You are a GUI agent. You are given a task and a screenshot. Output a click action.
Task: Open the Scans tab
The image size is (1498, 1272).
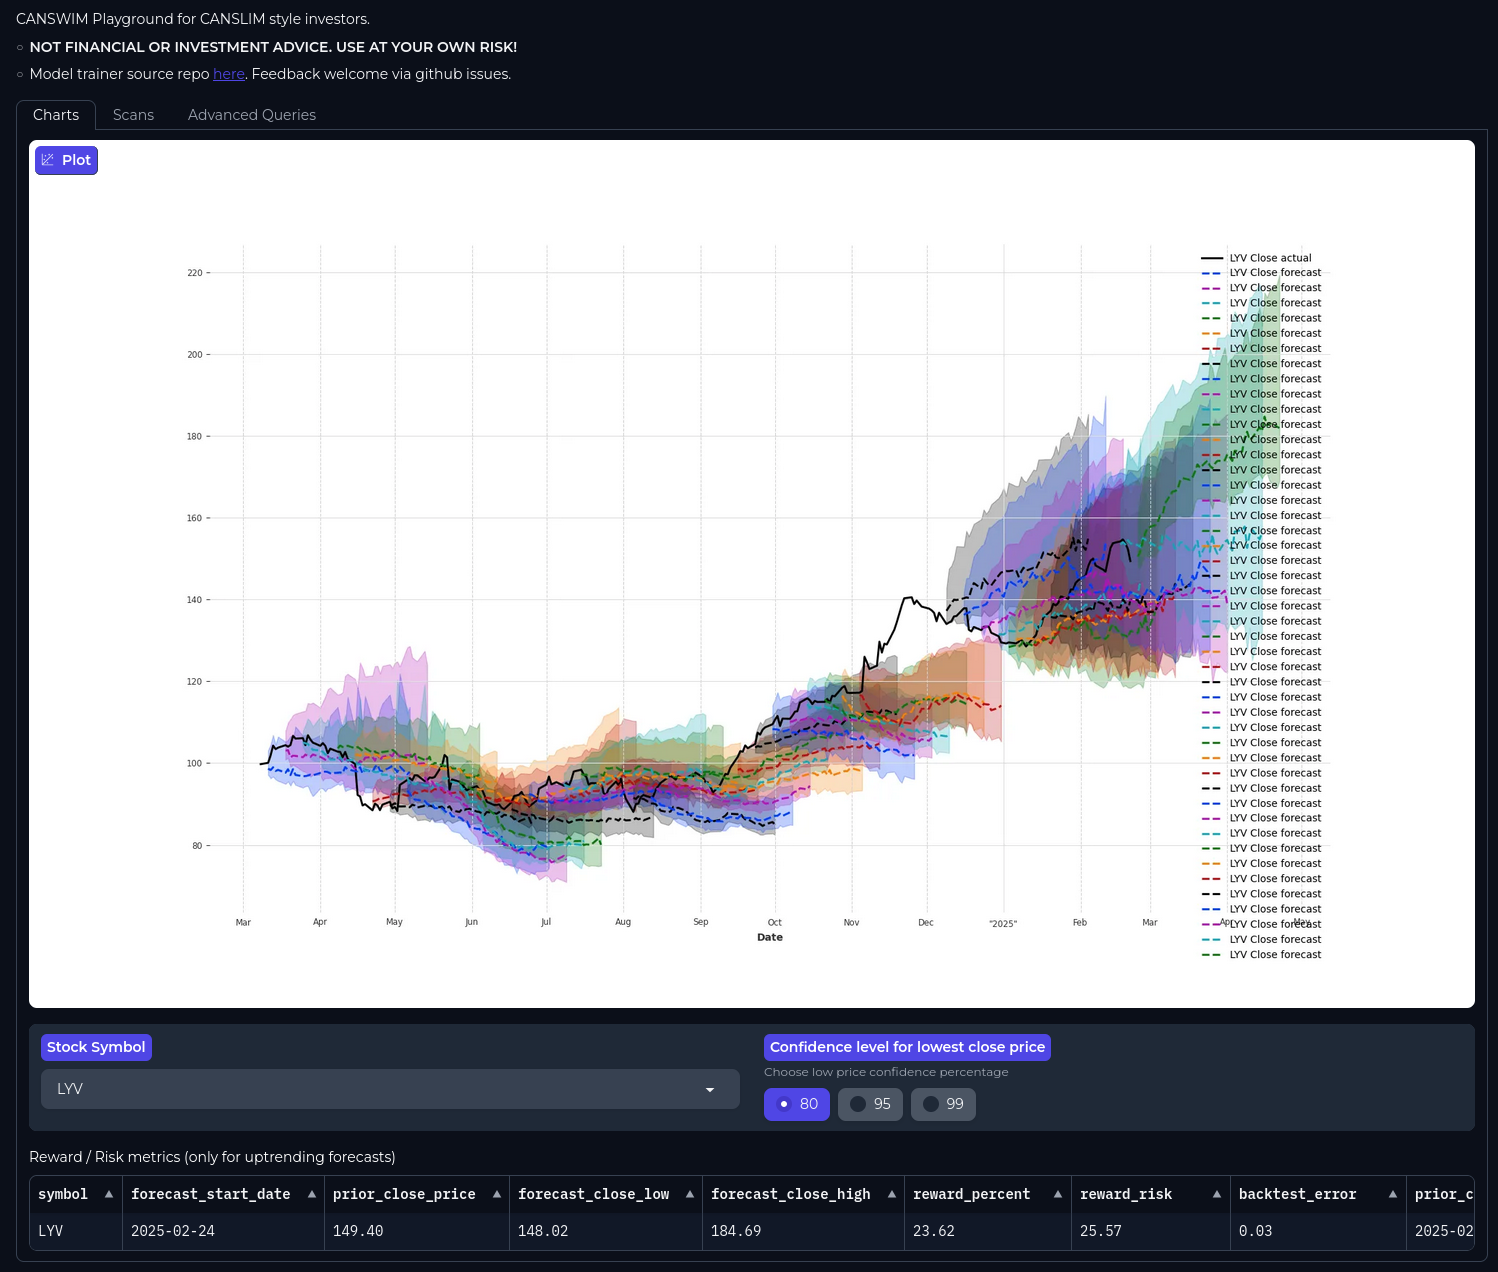tap(133, 115)
